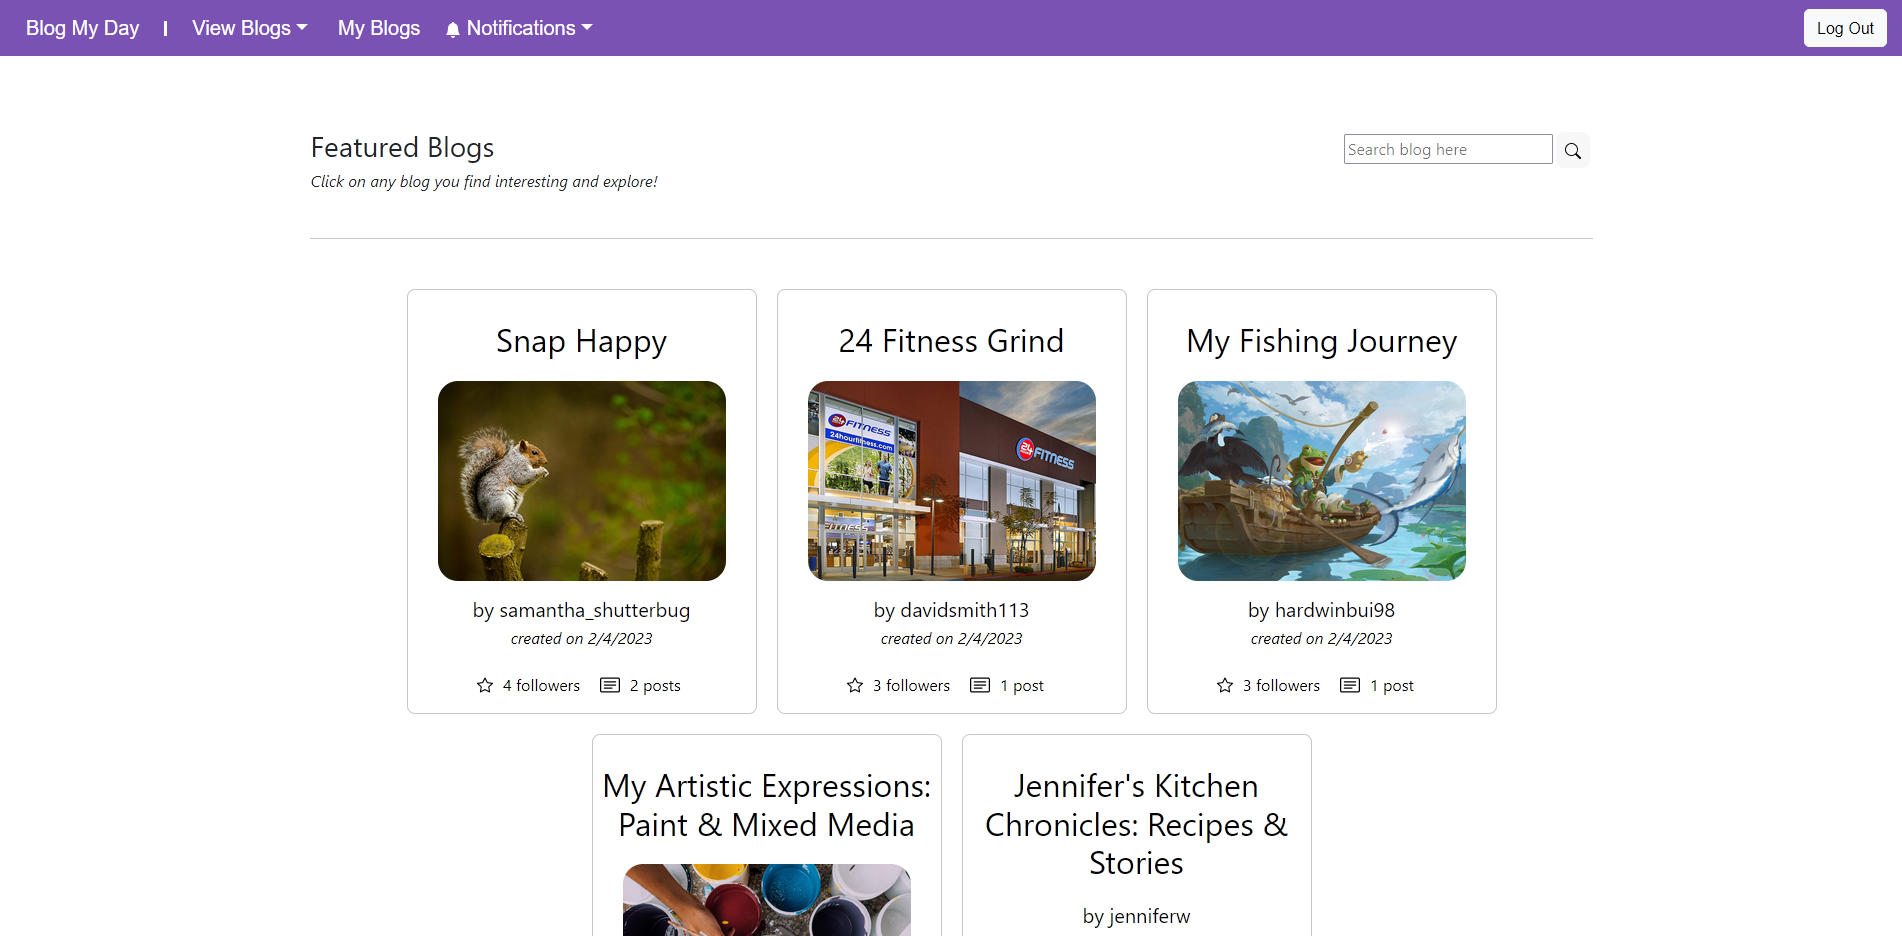Open the Snap Happy blog title
1902x936 pixels.
coord(581,341)
